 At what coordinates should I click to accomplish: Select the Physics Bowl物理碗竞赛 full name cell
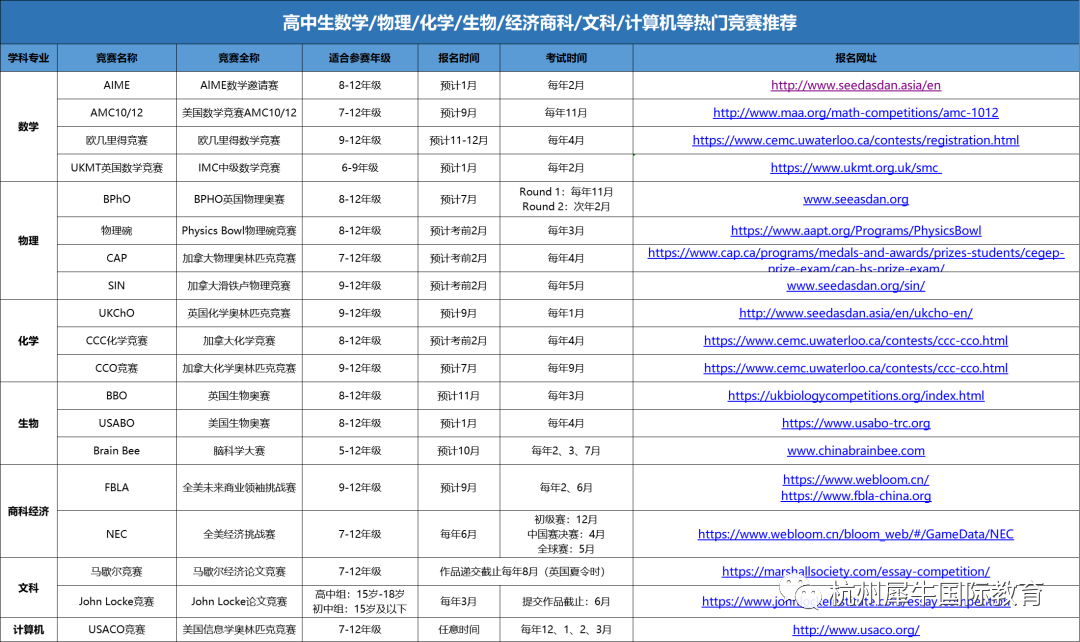pos(239,231)
